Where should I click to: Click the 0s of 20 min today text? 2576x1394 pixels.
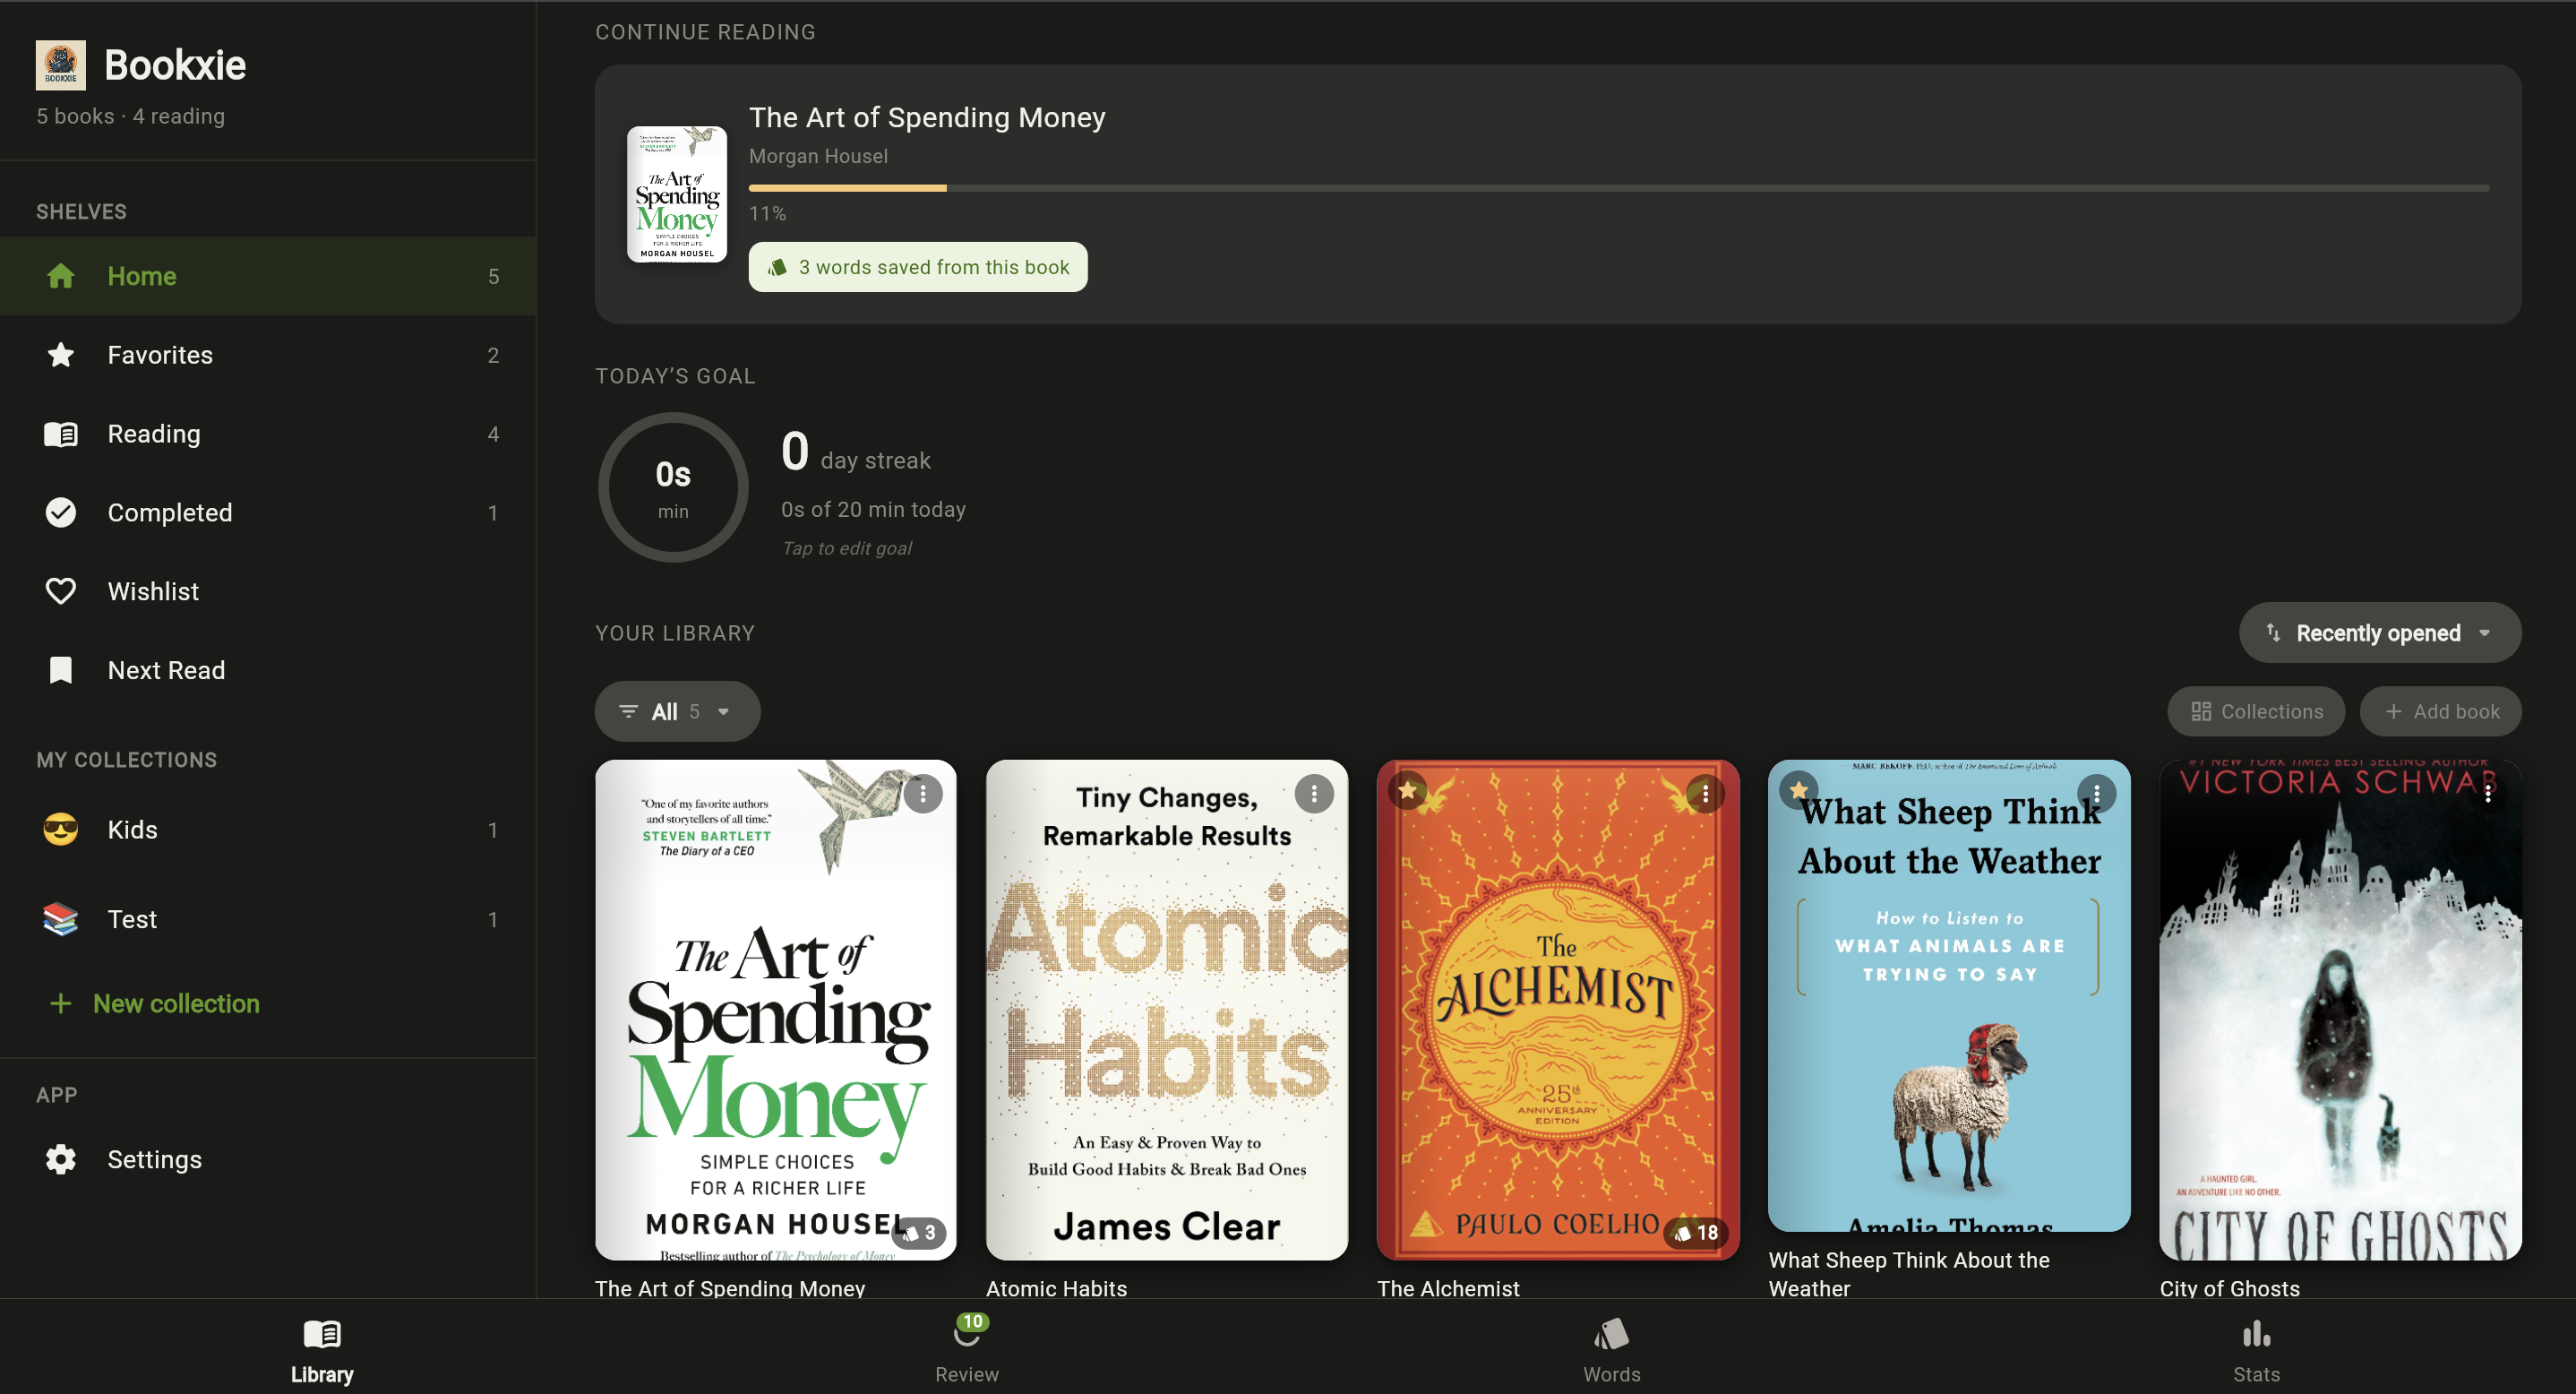click(x=873, y=509)
